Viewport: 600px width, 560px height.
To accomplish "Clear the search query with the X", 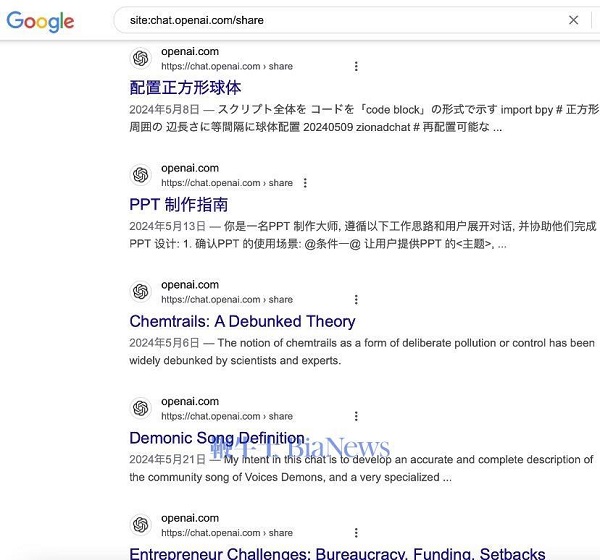I will (573, 20).
